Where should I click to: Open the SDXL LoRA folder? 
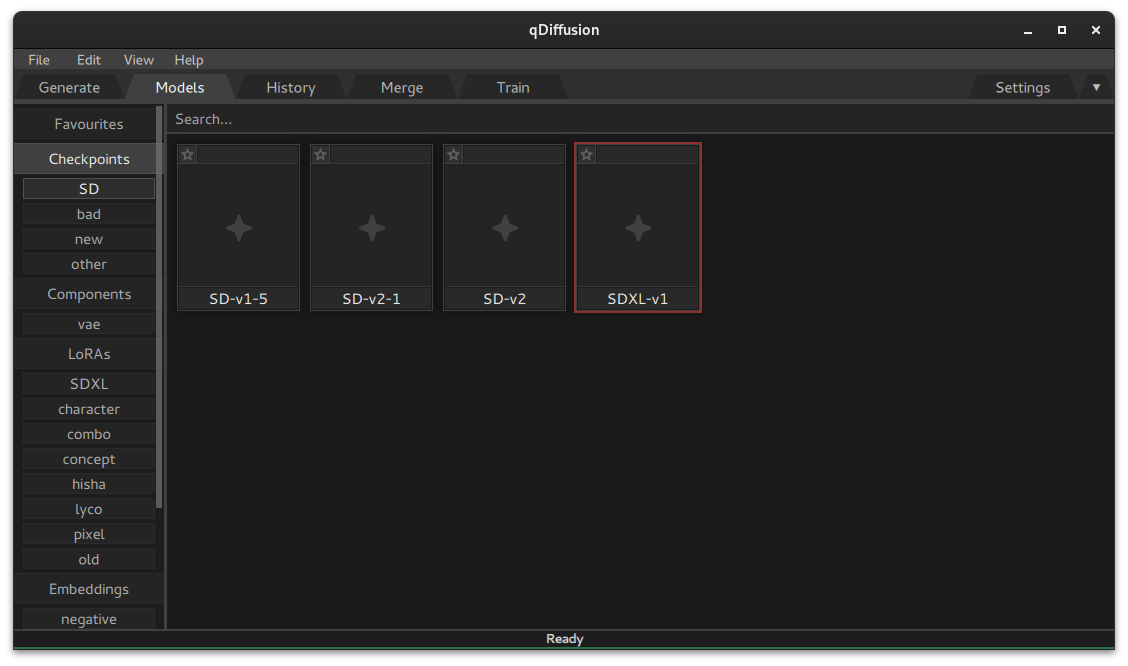(x=88, y=384)
